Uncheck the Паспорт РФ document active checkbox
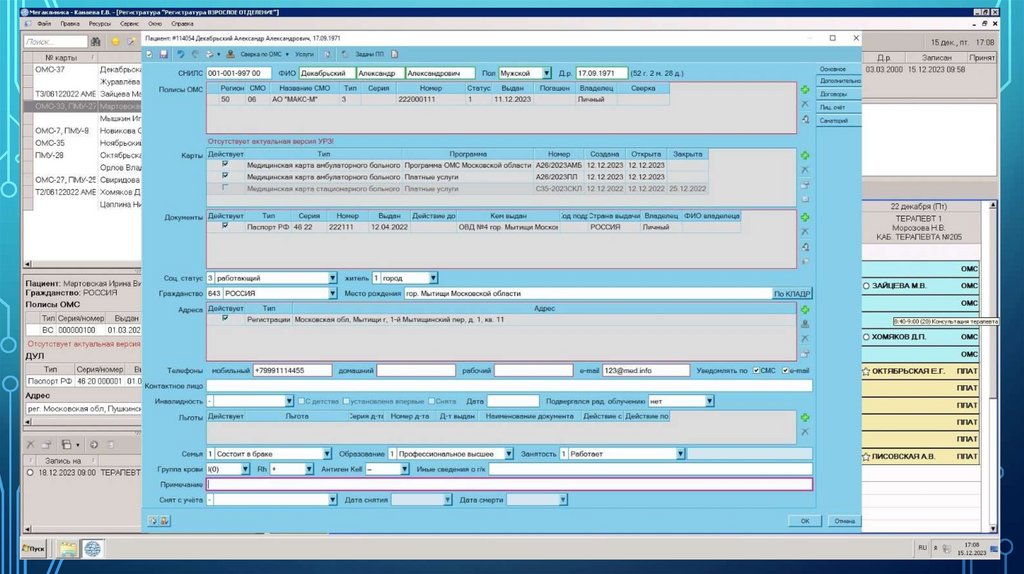This screenshot has height=574, width=1024. 225,227
